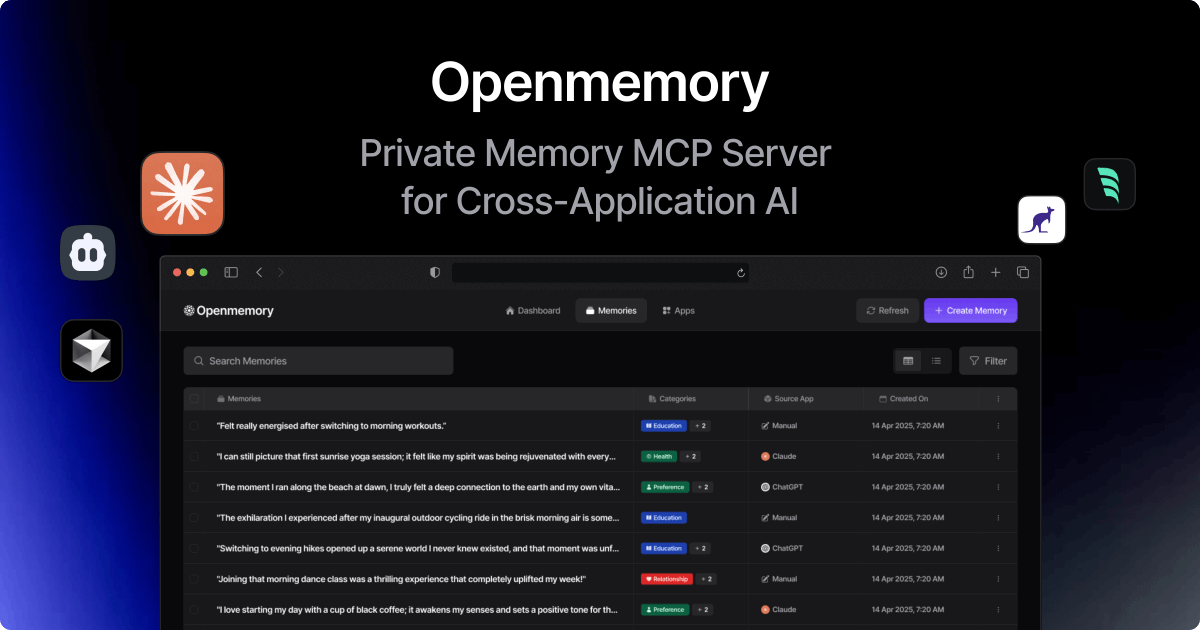Select the beach at dawn memory checkbox
Image resolution: width=1200 pixels, height=630 pixels.
point(195,487)
